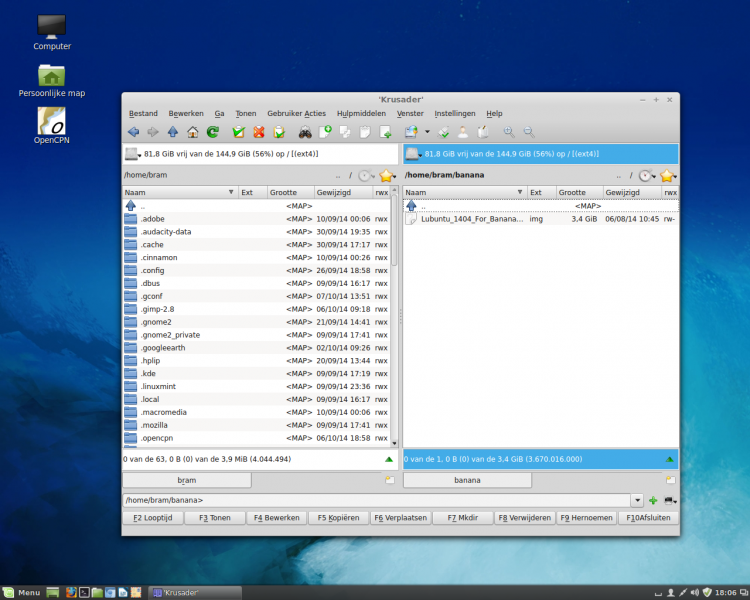The height and width of the screenshot is (600, 750).
Task: Open file search with binoculars icon
Action: tap(305, 132)
